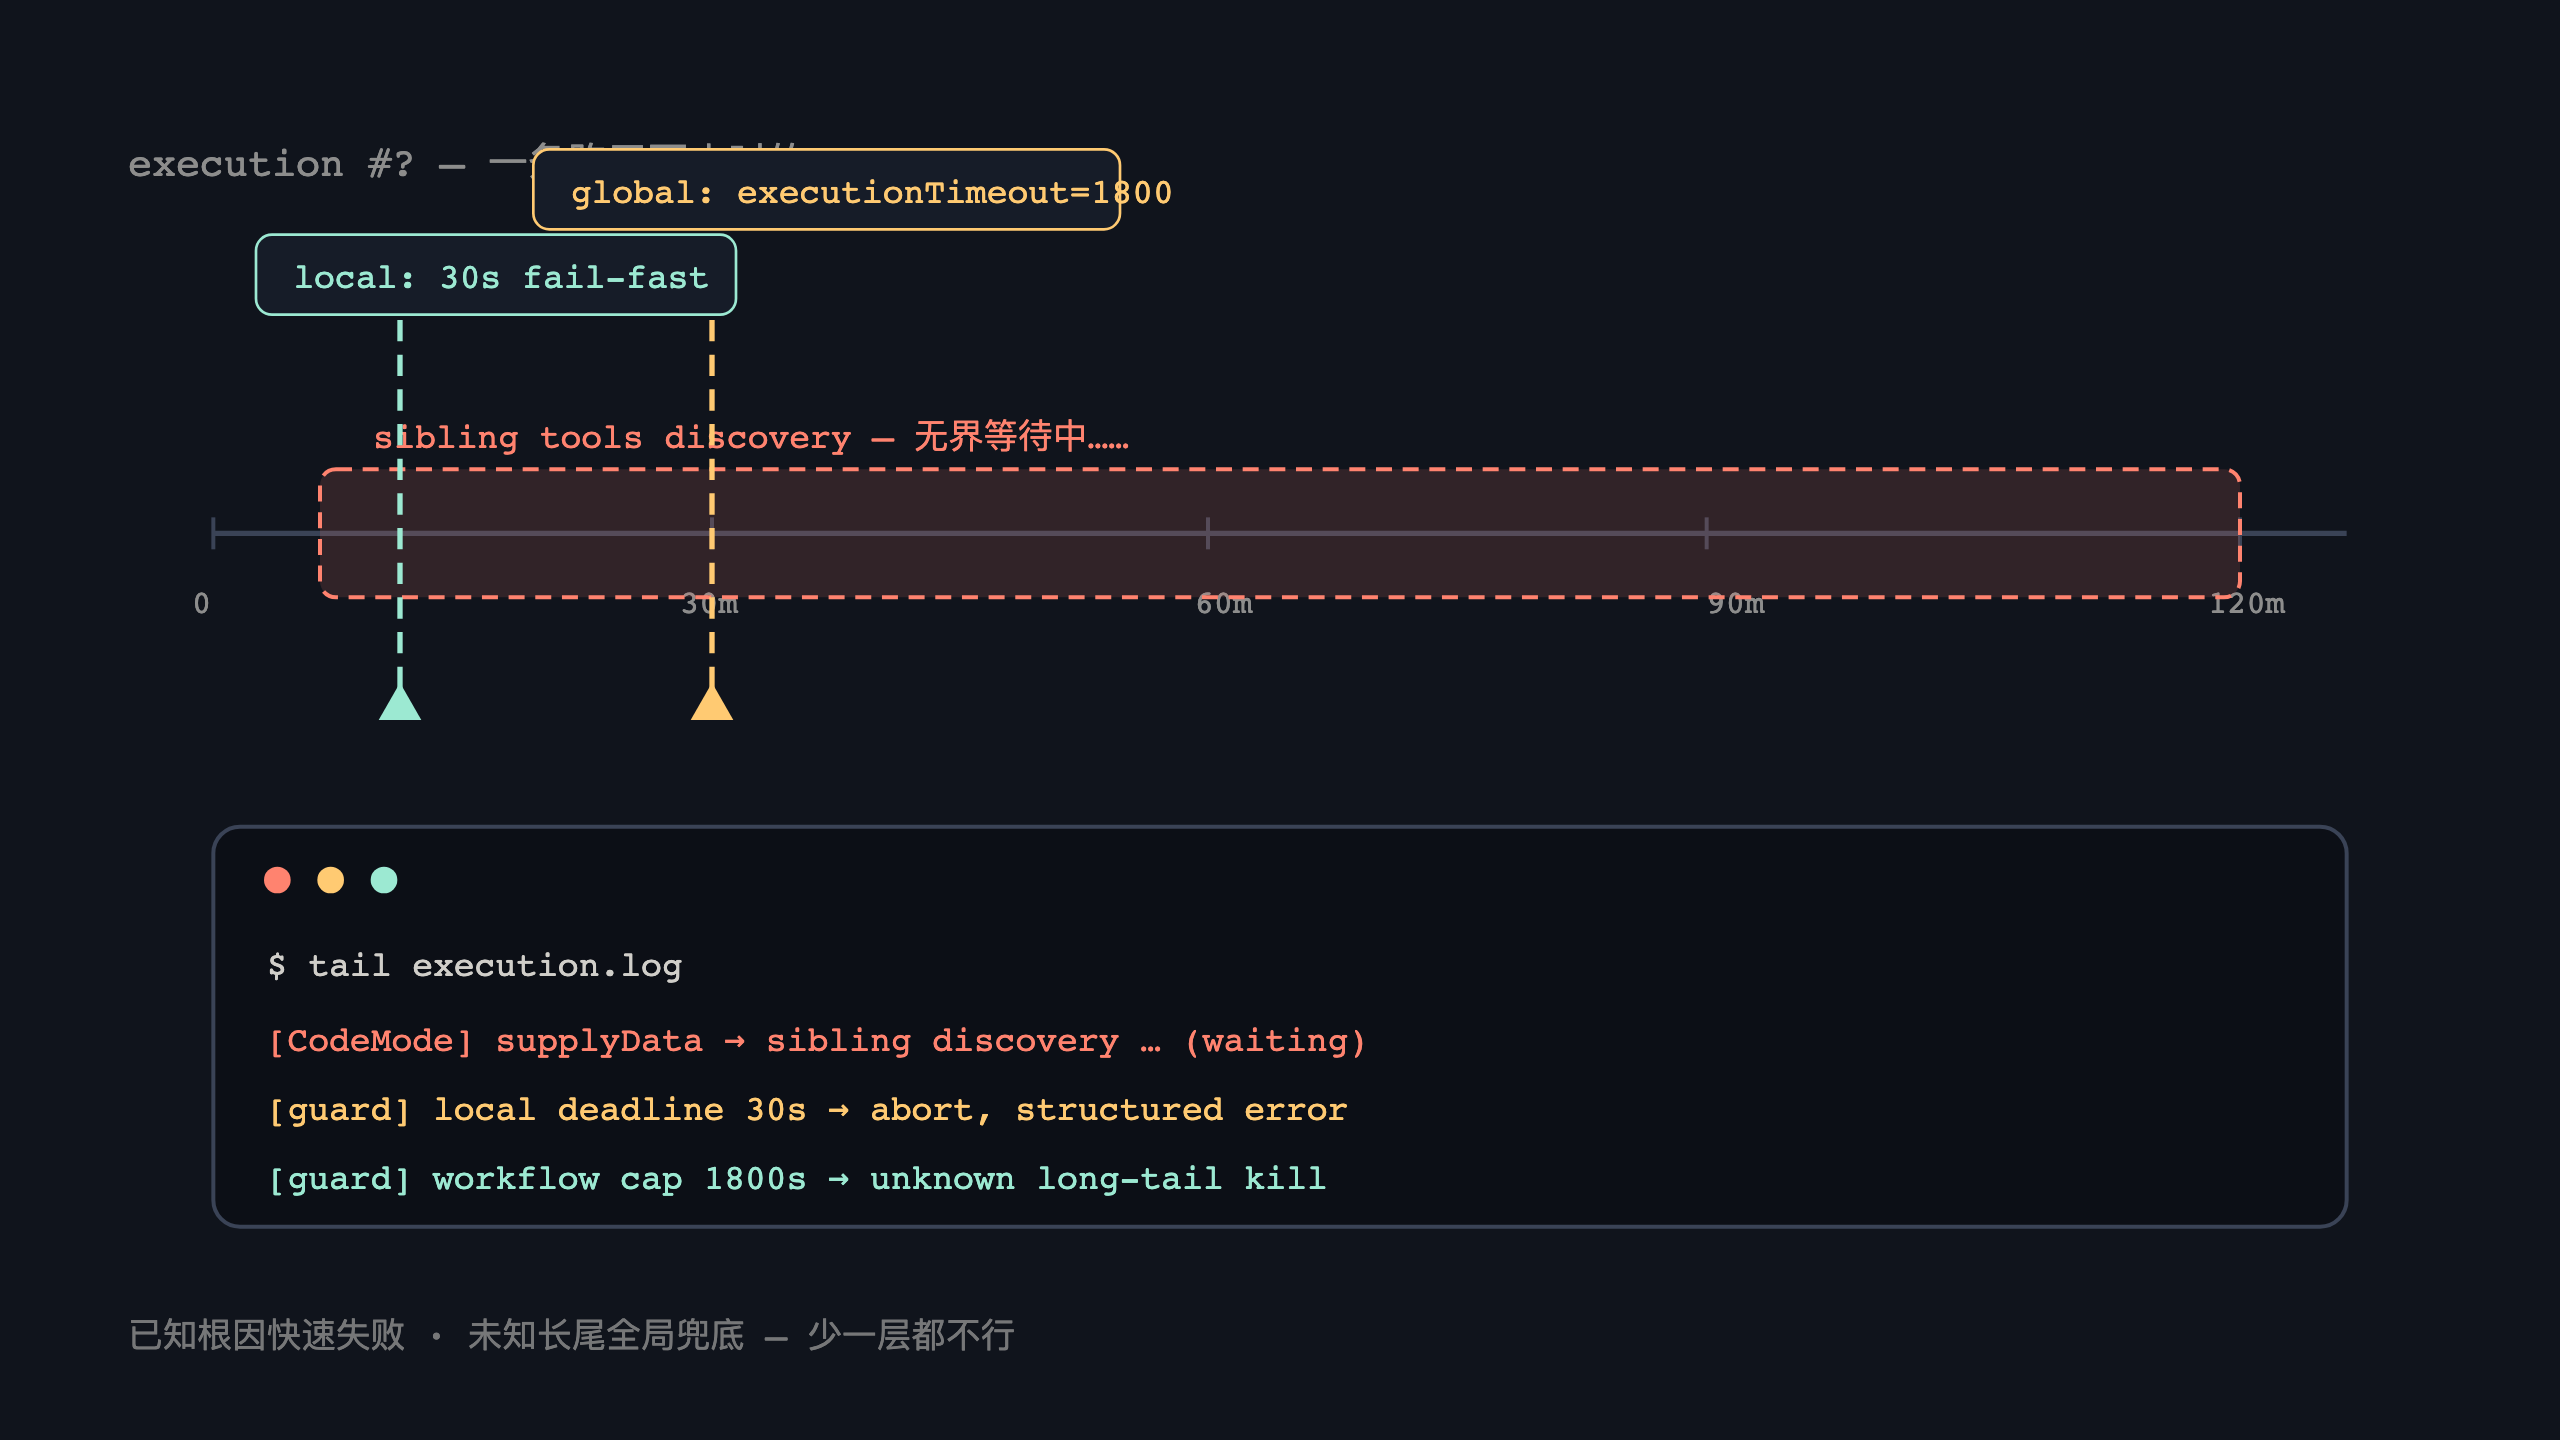Viewport: 2560px width, 1440px height.
Task: Click the 120m label at timeline end
Action: pos(2247,604)
